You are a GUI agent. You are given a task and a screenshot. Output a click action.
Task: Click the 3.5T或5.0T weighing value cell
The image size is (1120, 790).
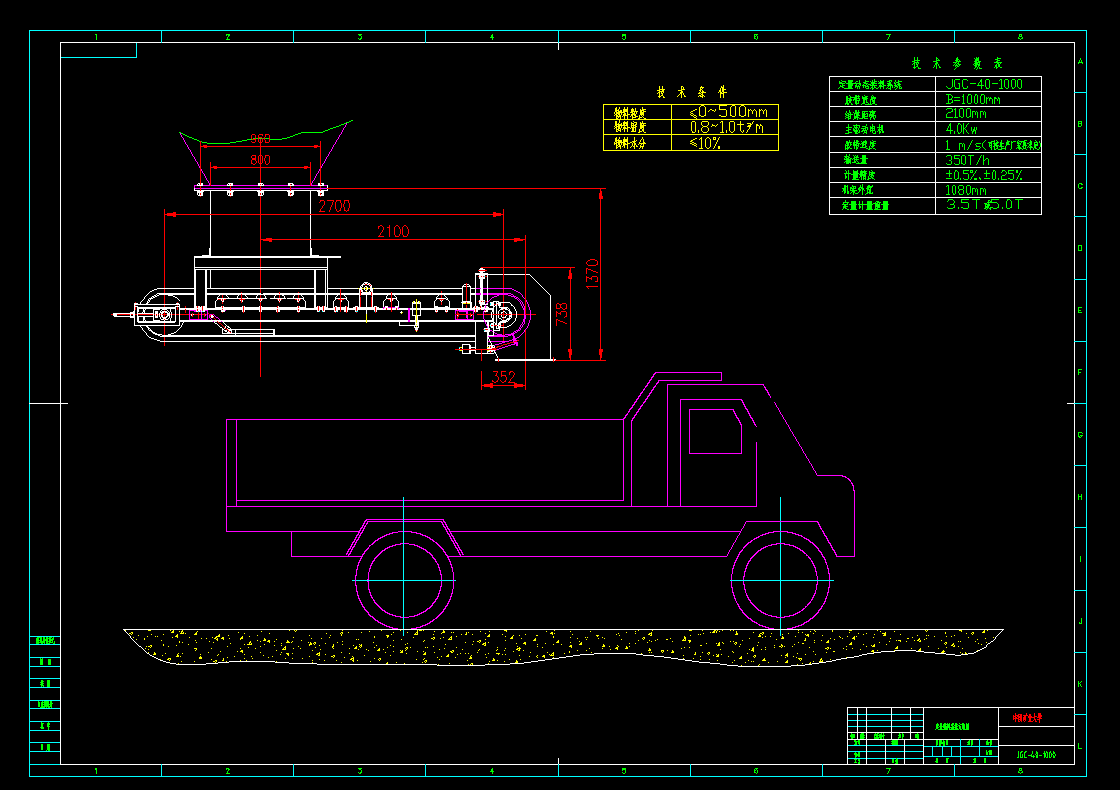tap(983, 202)
